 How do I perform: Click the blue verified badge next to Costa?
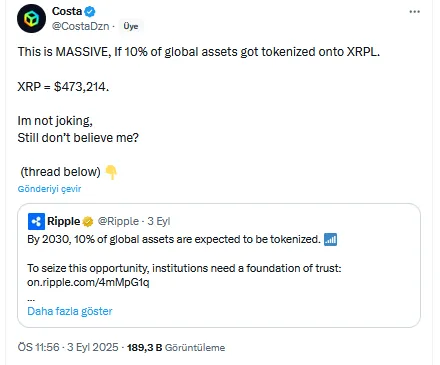(x=90, y=12)
